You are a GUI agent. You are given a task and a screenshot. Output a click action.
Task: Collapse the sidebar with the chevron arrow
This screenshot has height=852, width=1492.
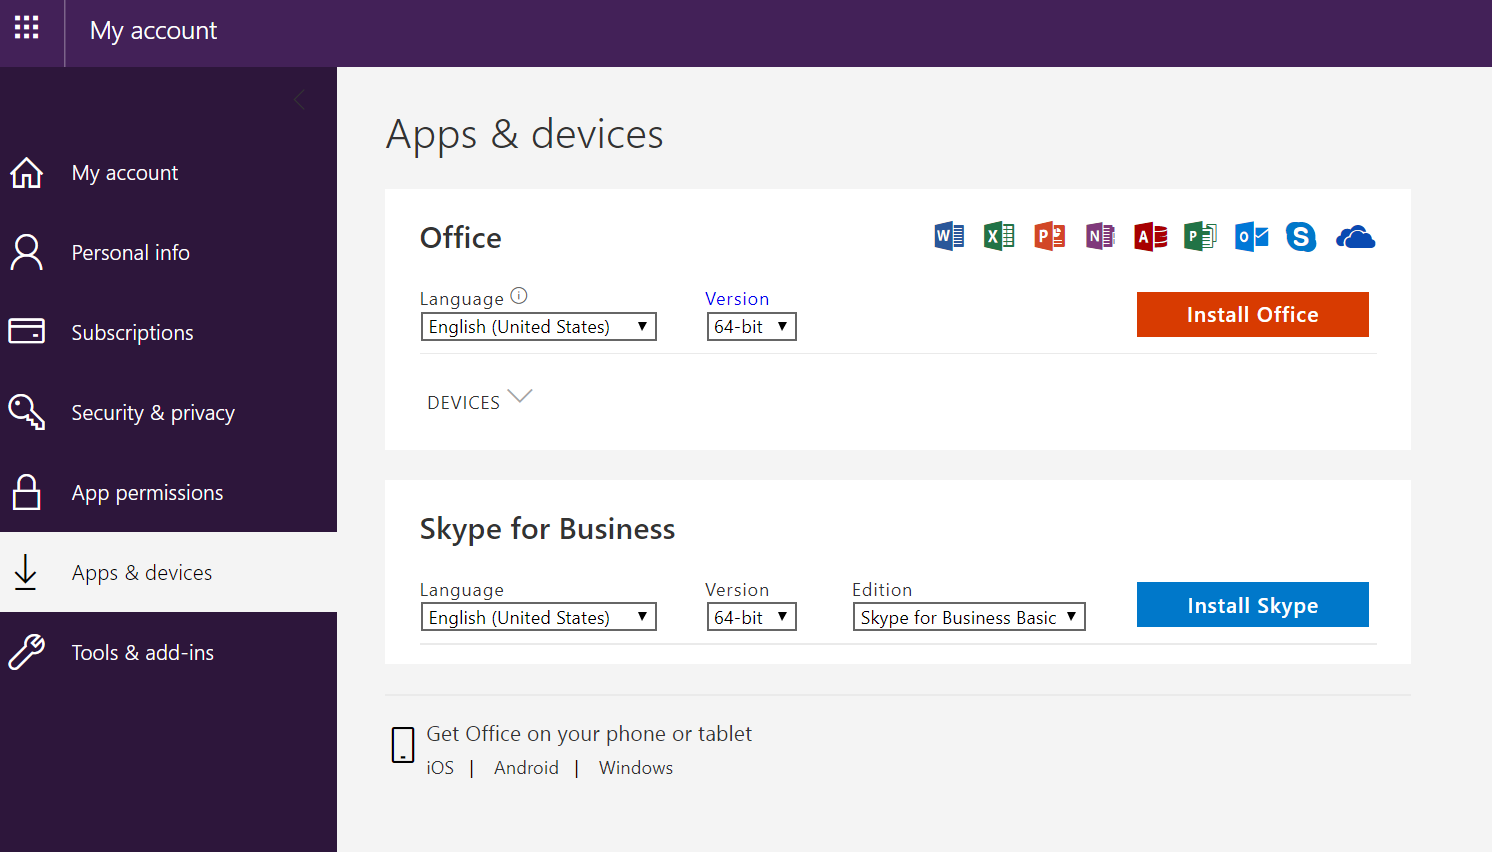pyautogui.click(x=299, y=99)
